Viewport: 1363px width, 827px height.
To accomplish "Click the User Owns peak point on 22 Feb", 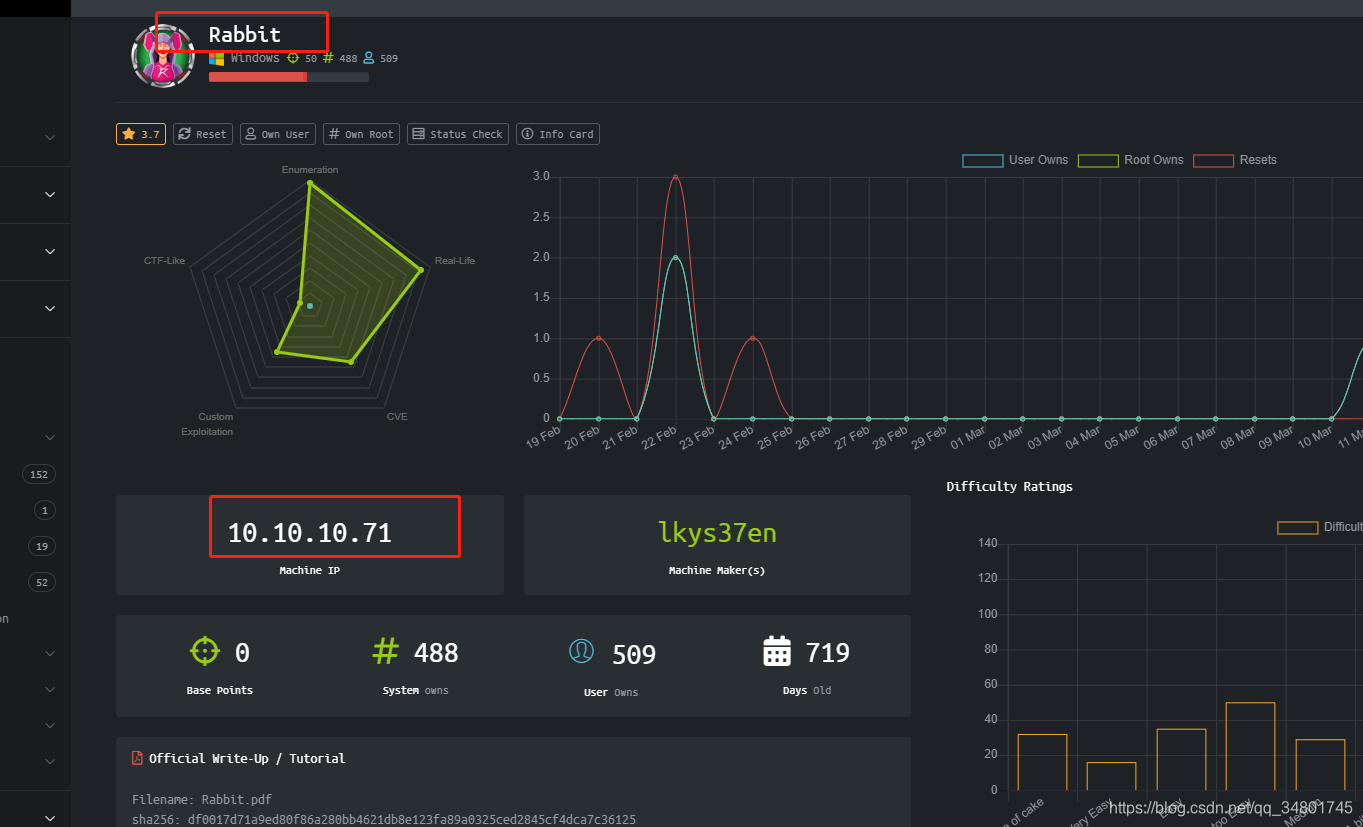I will [676, 258].
